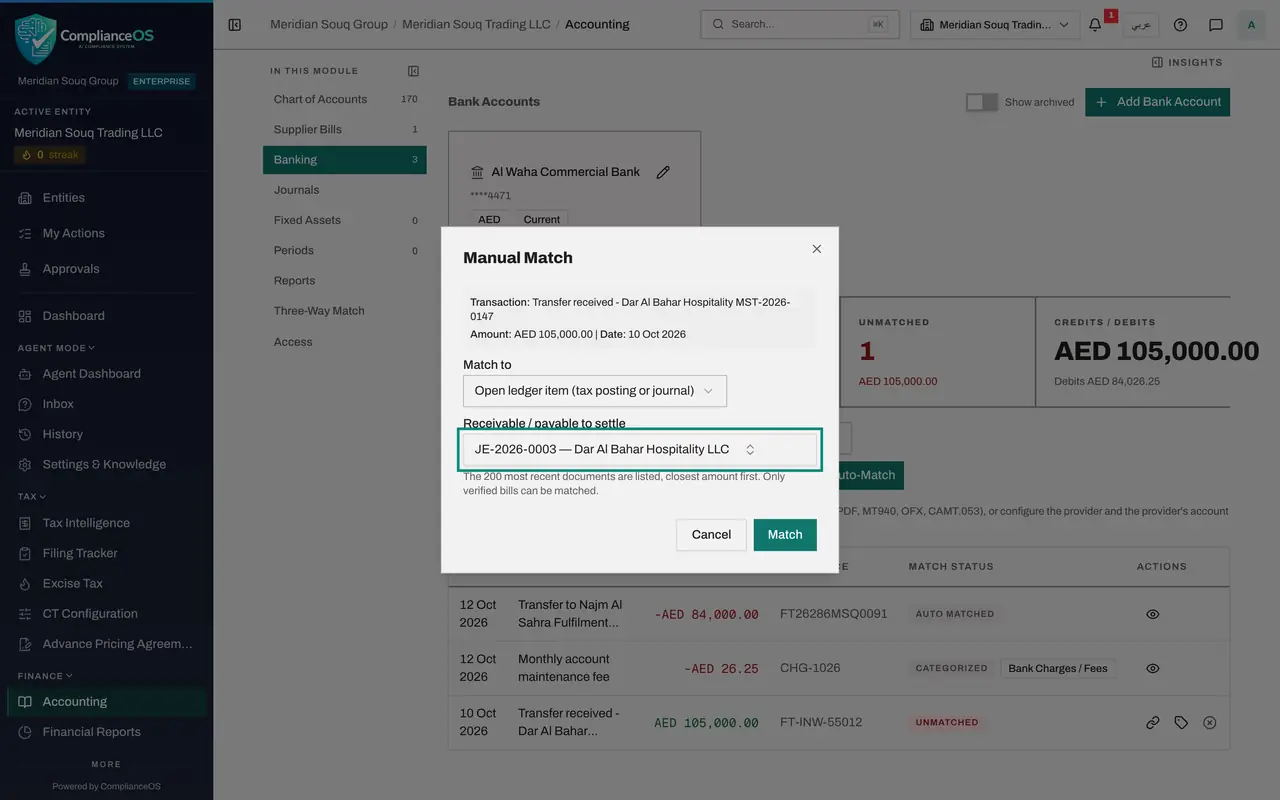Click the tag icon on the unmatched row
This screenshot has width=1280, height=800.
(x=1181, y=722)
